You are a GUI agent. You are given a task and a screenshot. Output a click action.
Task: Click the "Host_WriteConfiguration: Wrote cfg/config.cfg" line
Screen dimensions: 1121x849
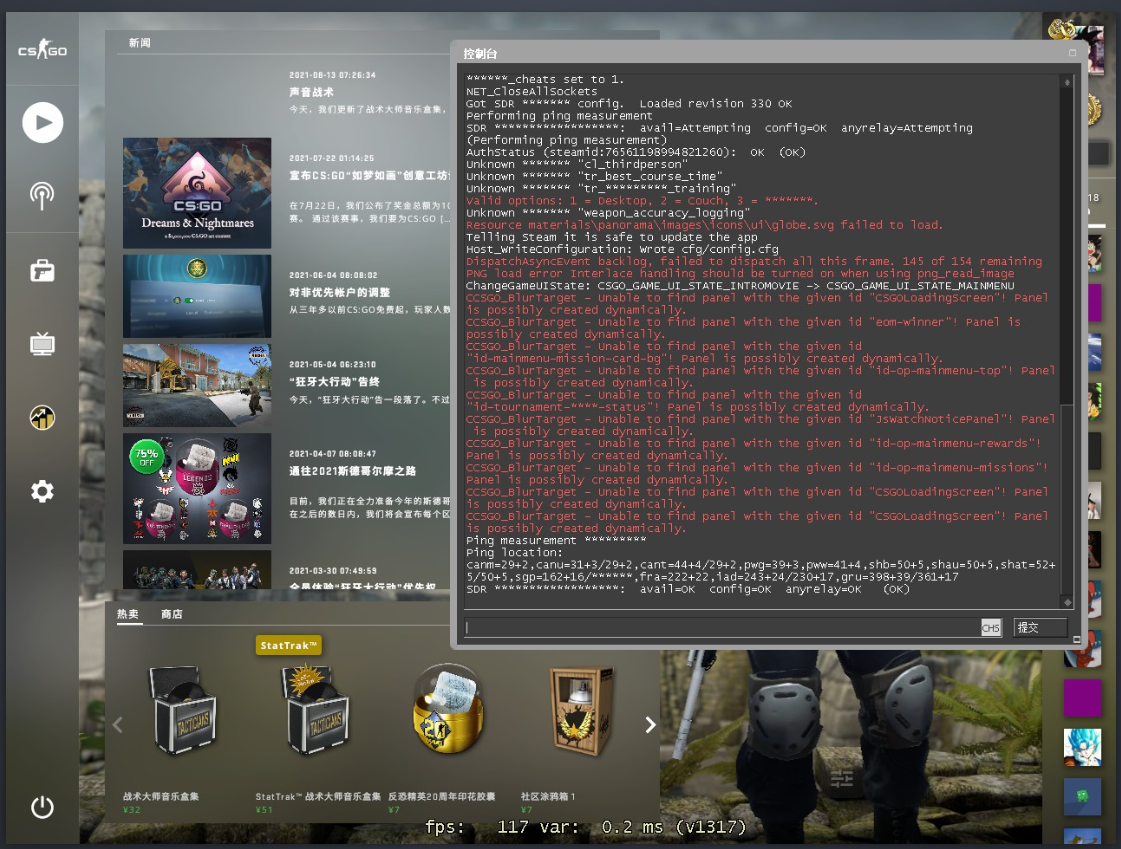(x=622, y=249)
